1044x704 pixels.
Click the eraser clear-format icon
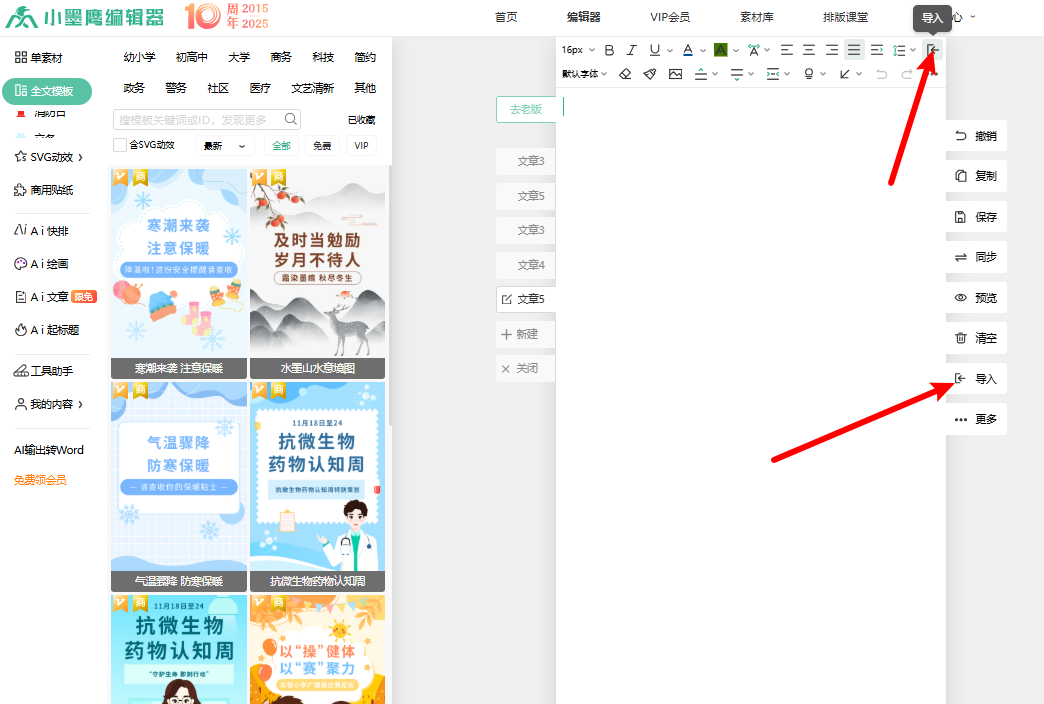[x=625, y=74]
